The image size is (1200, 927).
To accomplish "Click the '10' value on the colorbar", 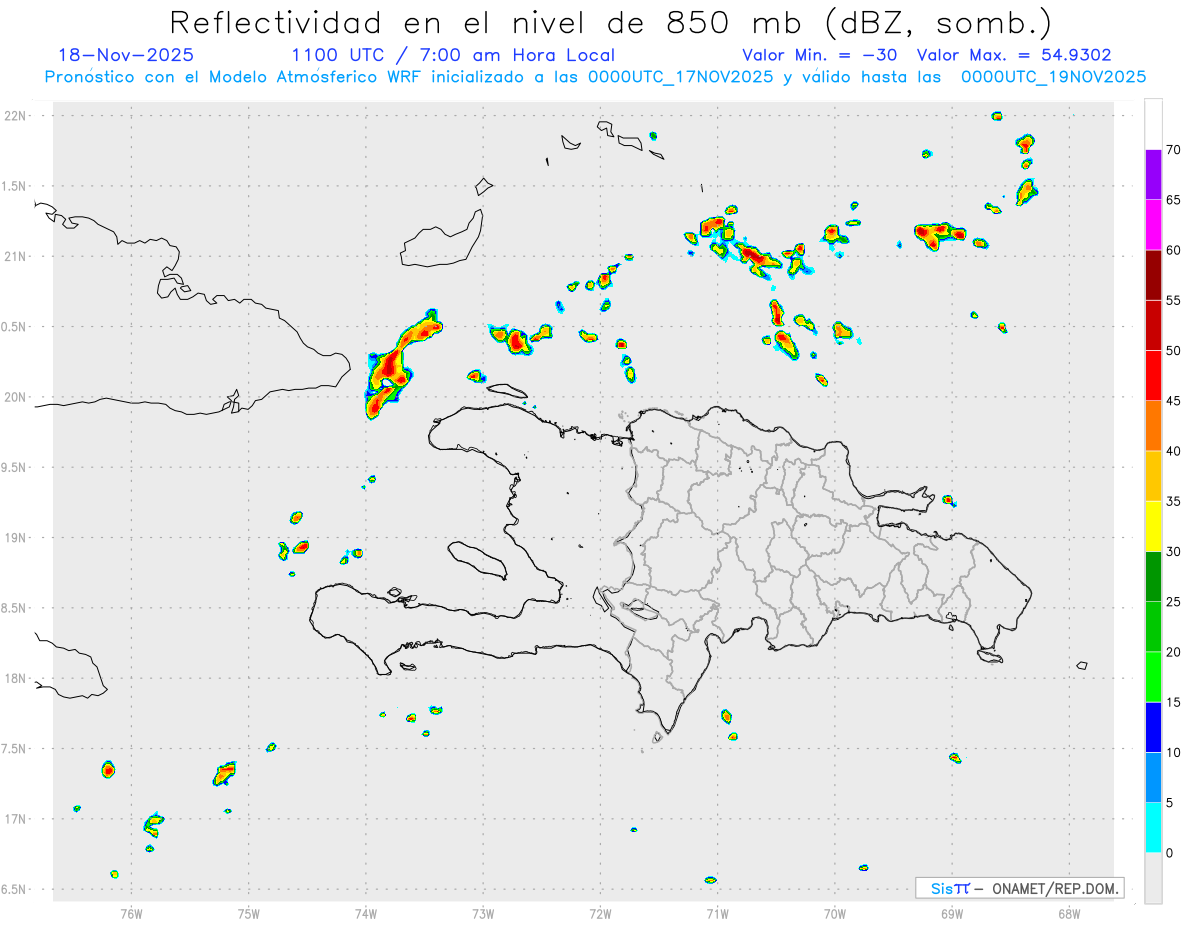I will tap(1174, 752).
